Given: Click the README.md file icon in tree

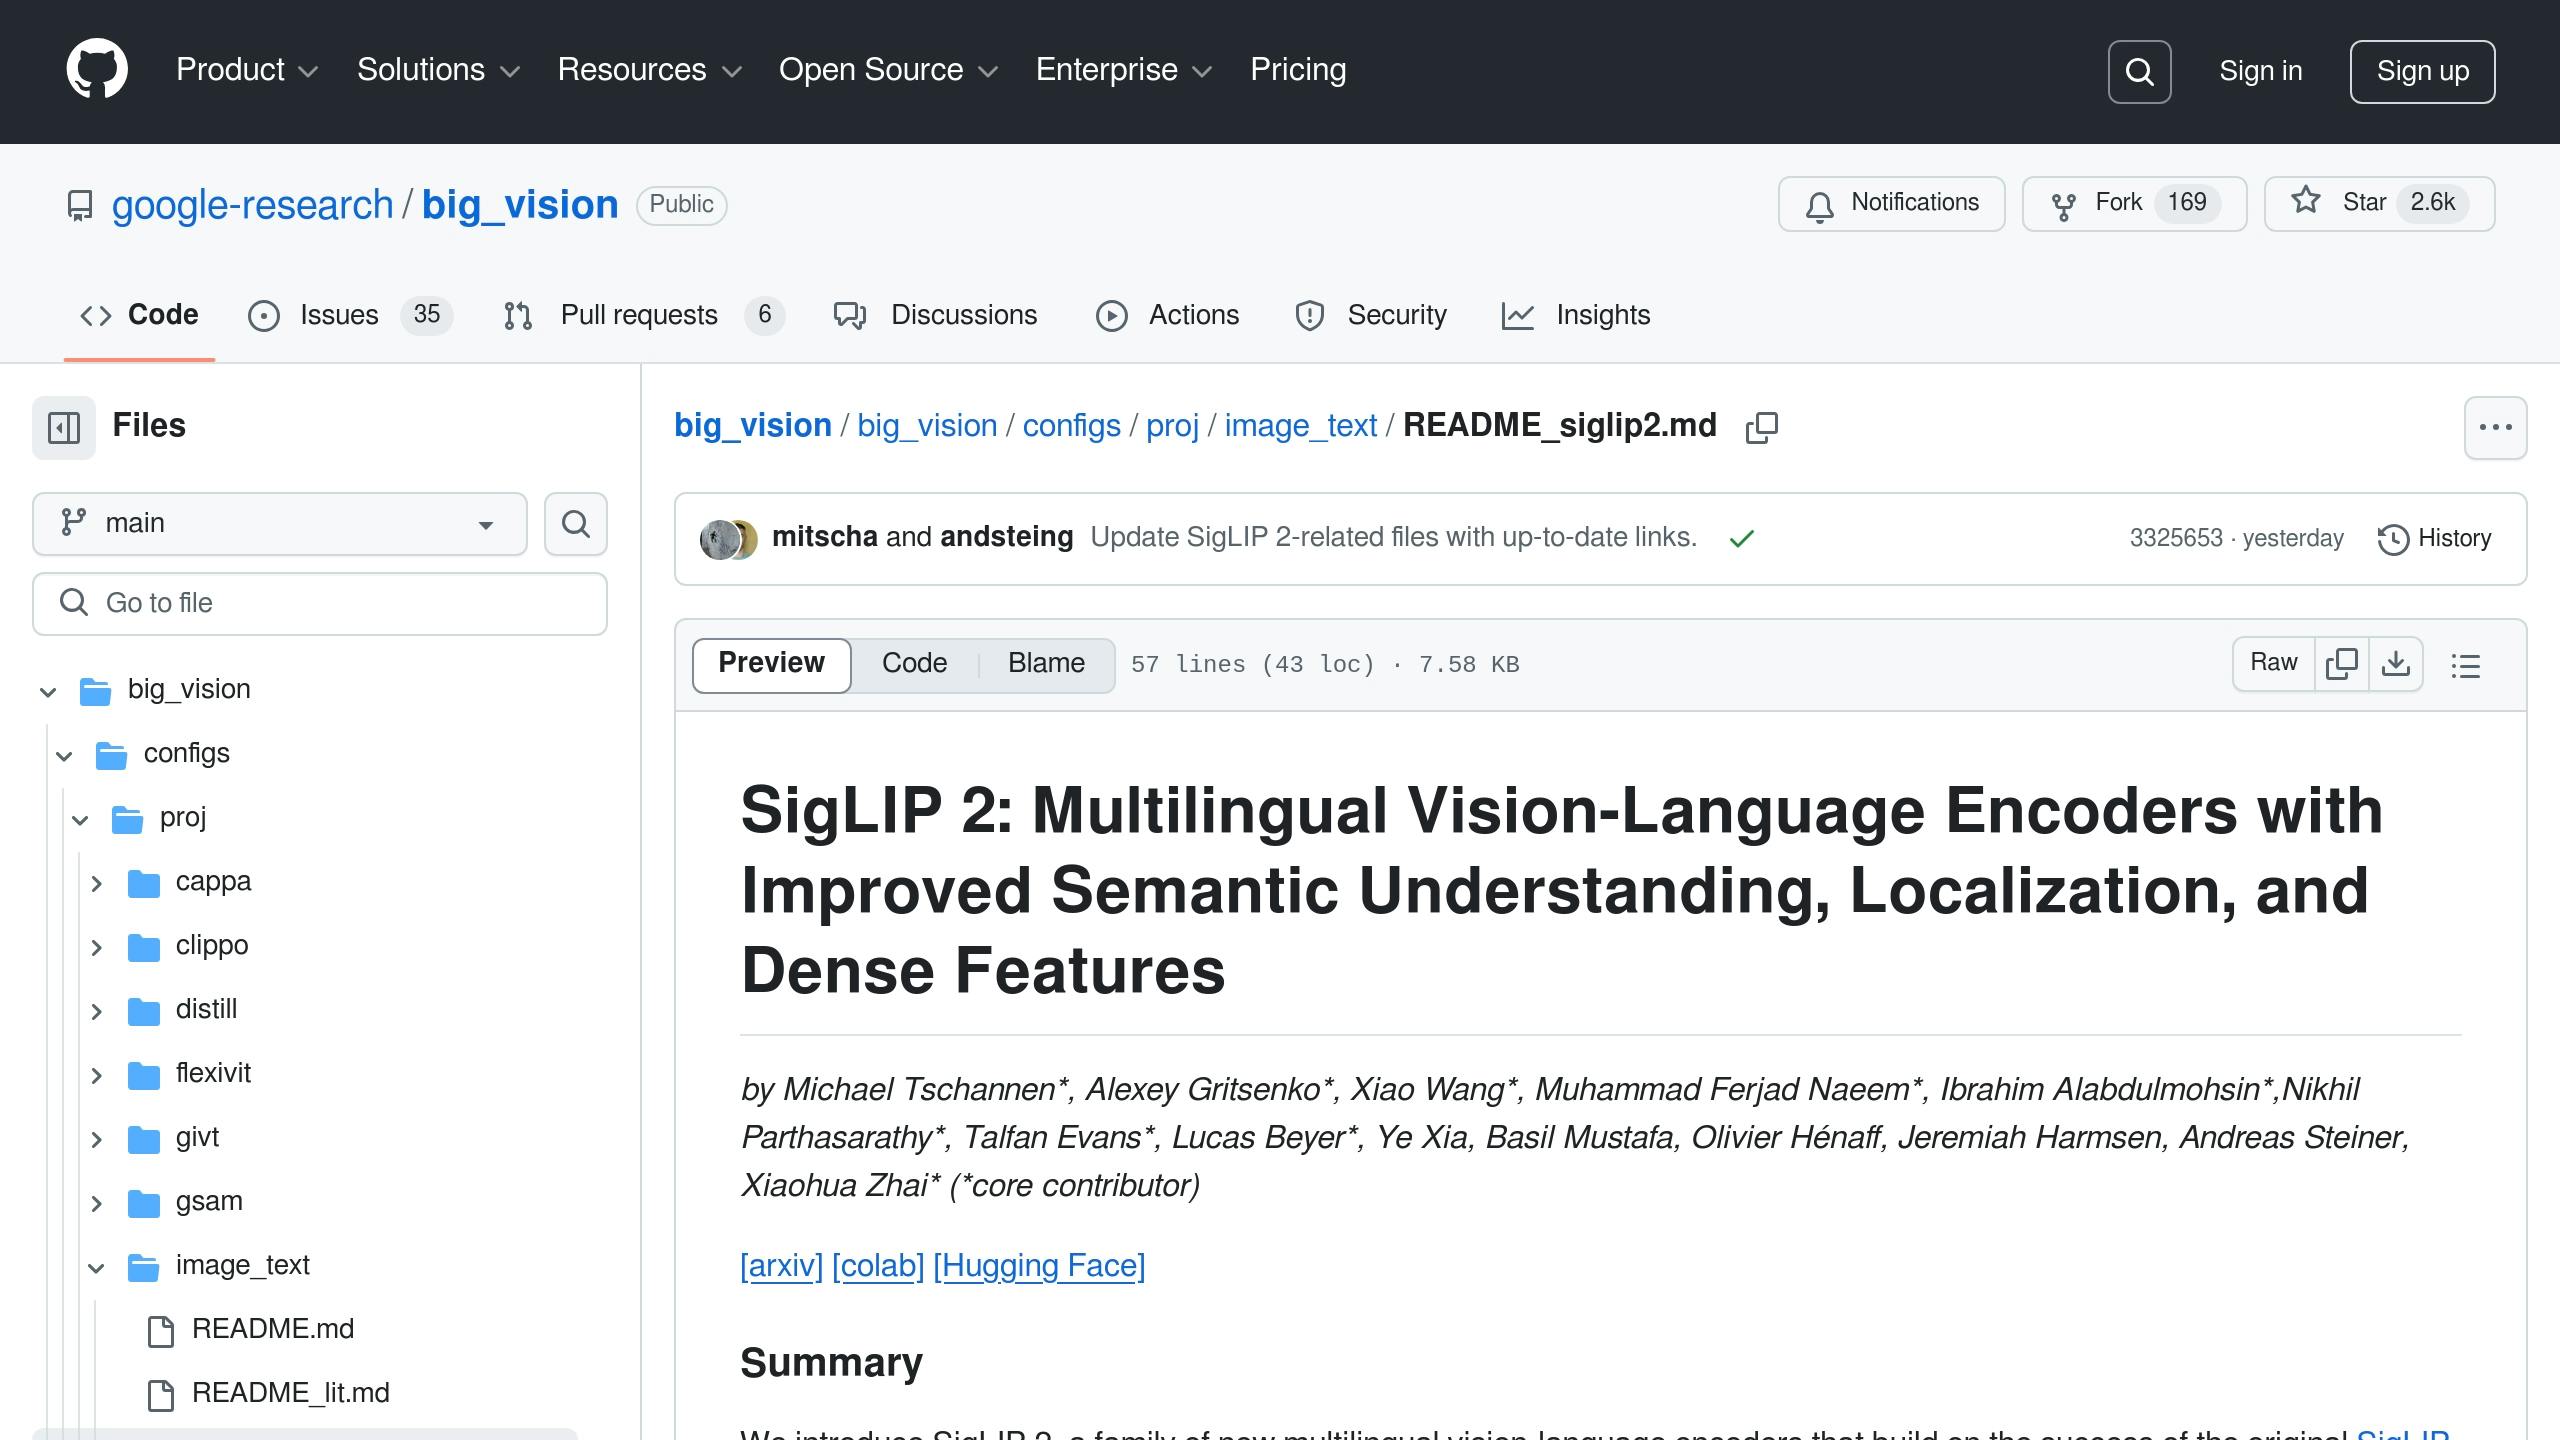Looking at the screenshot, I should (x=161, y=1331).
